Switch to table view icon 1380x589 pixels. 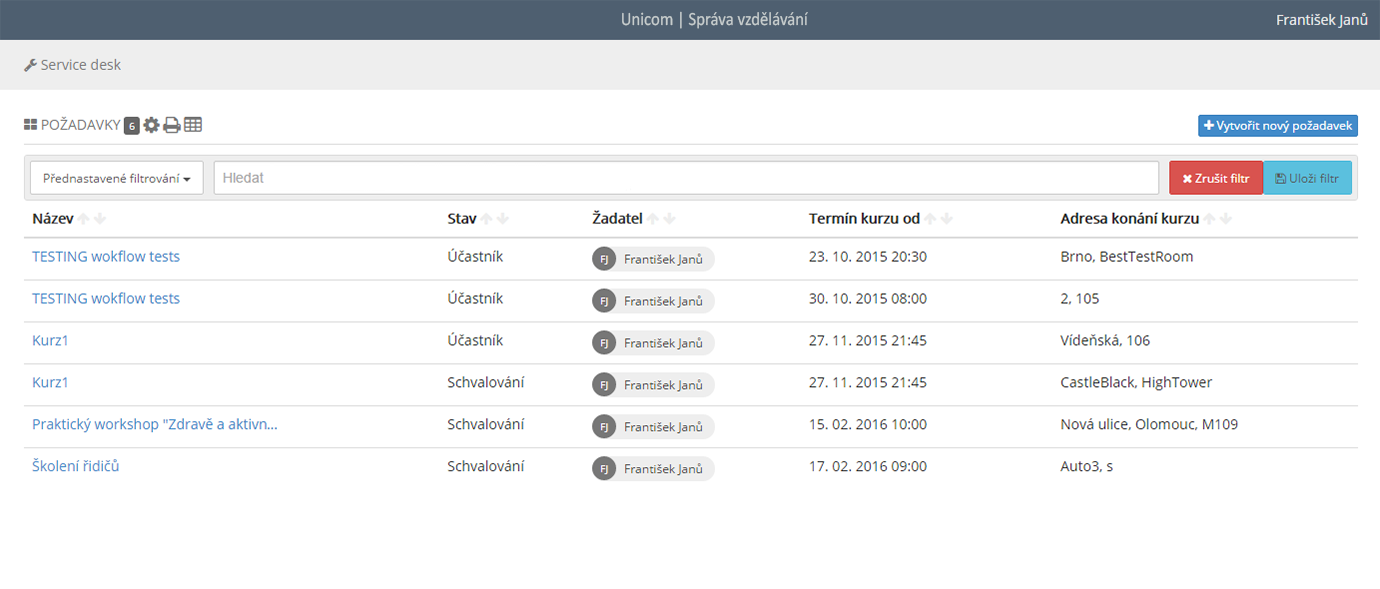pos(193,125)
